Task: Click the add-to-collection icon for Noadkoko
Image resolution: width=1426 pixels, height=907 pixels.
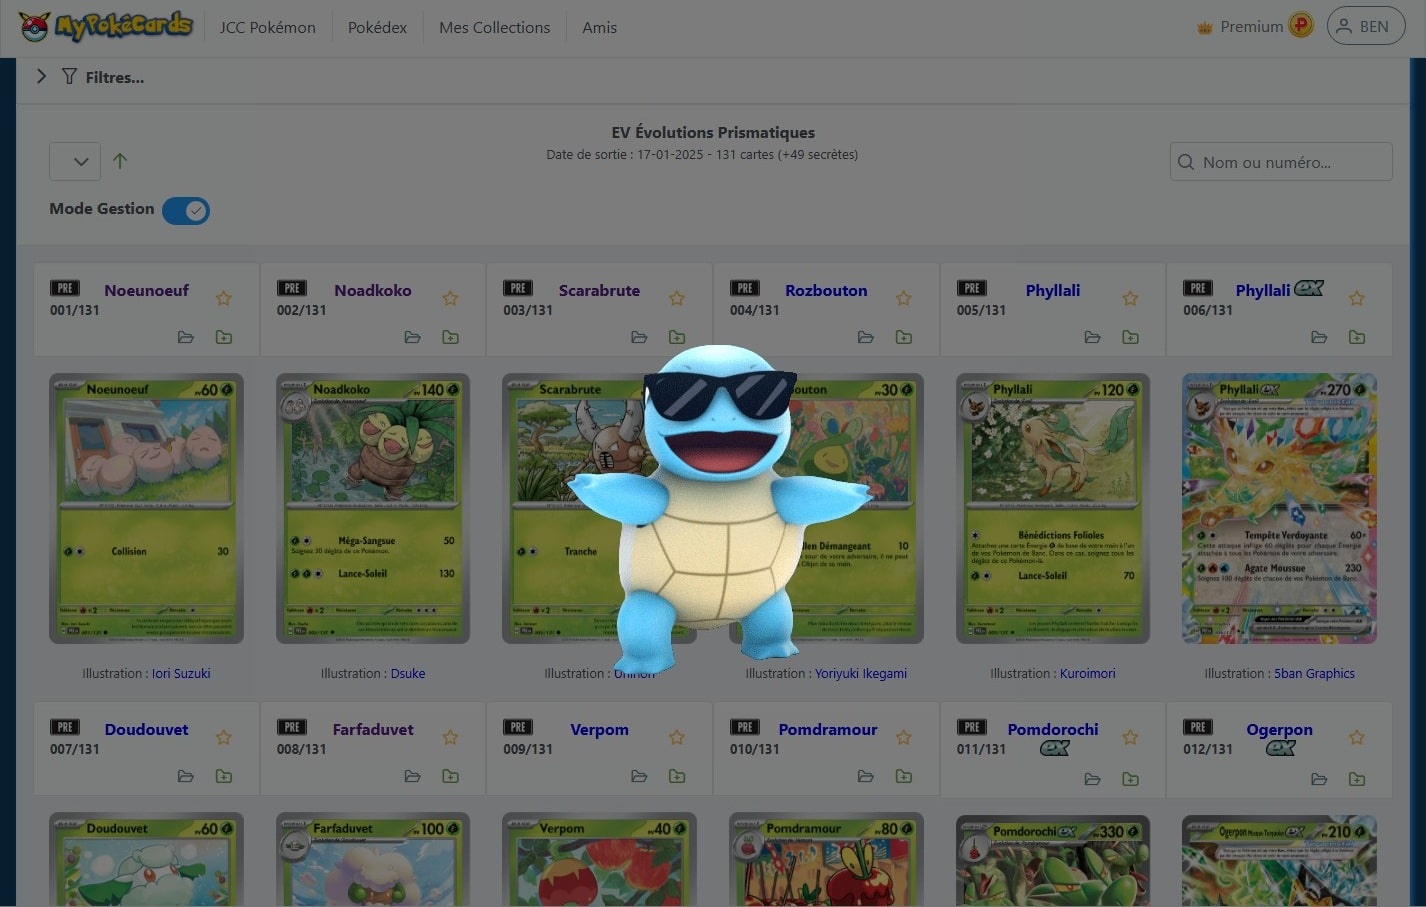Action: pyautogui.click(x=450, y=337)
